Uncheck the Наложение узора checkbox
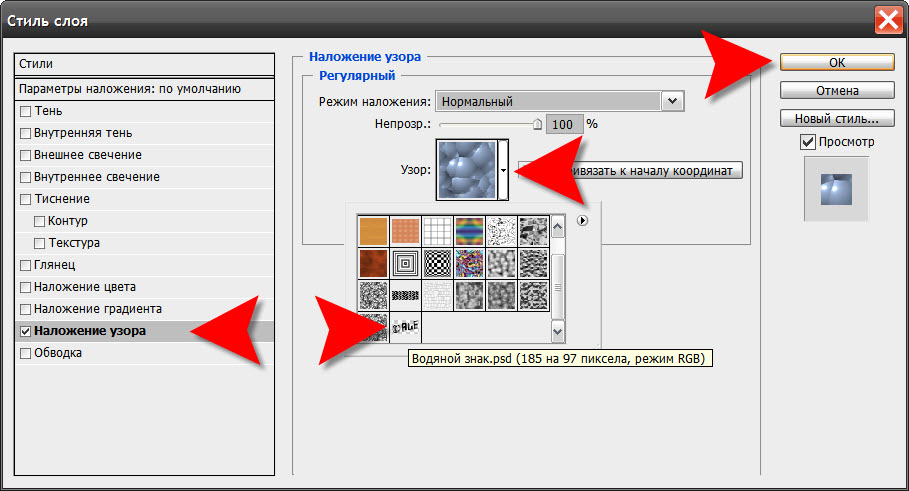The width and height of the screenshot is (909, 491). point(26,332)
